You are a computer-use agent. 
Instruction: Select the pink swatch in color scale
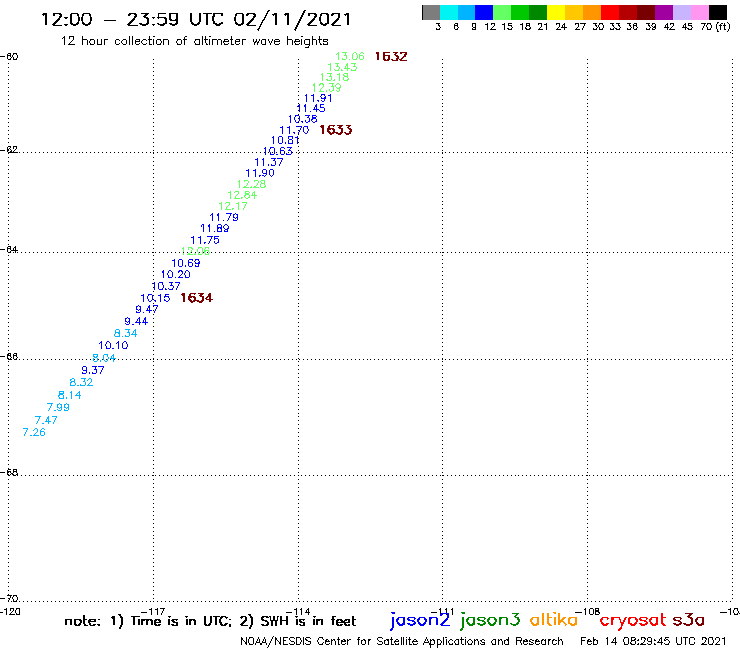click(x=699, y=12)
